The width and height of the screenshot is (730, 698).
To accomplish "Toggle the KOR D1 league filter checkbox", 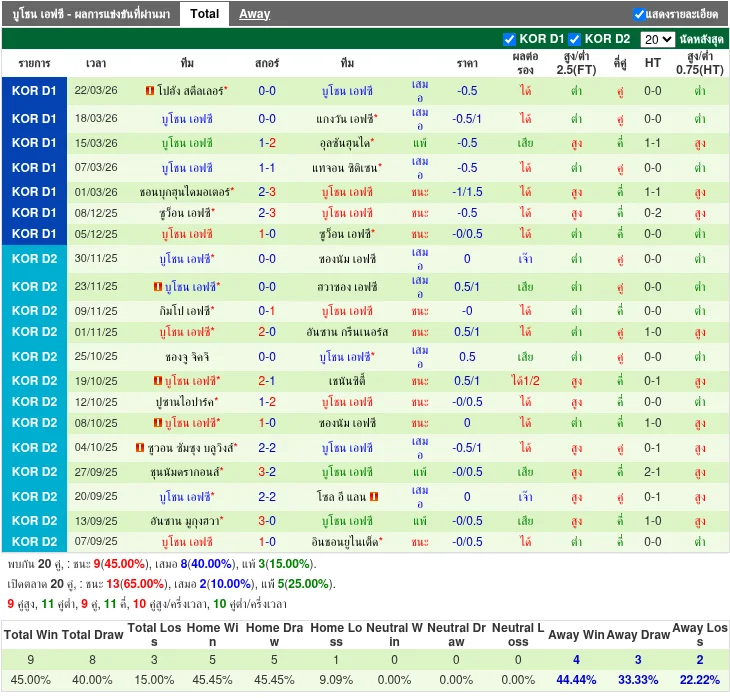I will [x=510, y=39].
